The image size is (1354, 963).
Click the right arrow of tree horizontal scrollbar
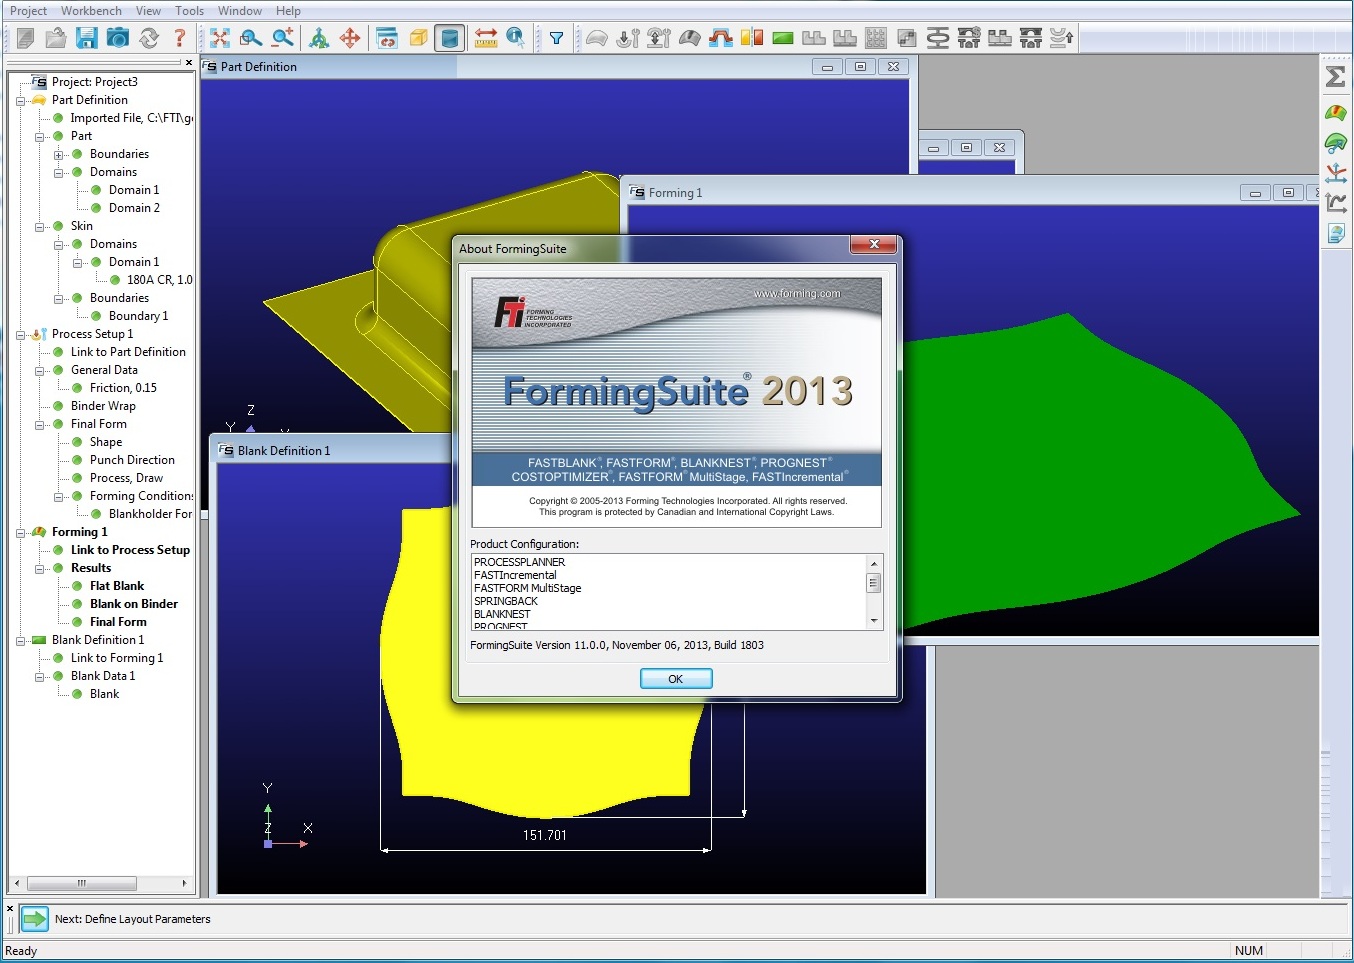coord(184,883)
